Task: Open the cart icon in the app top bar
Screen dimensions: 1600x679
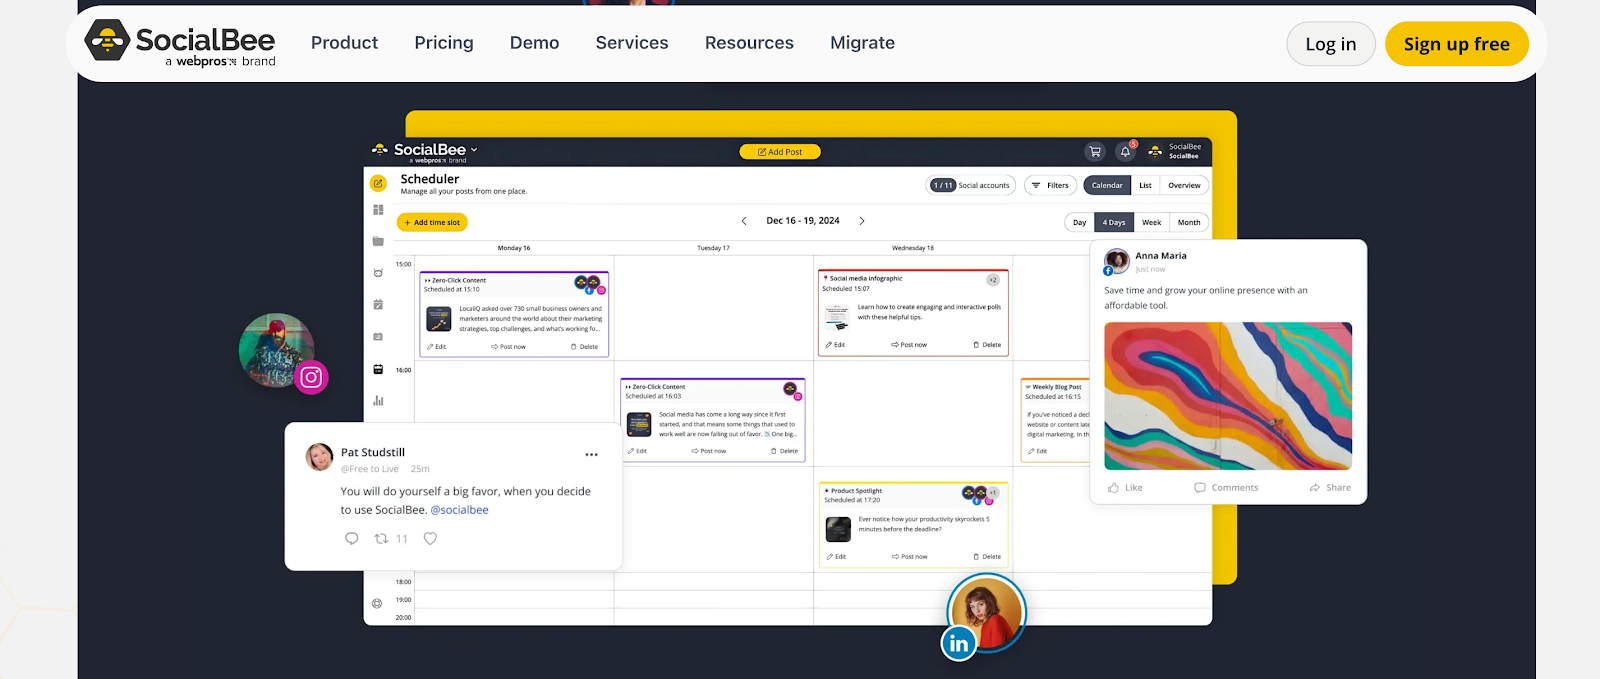Action: click(x=1095, y=152)
